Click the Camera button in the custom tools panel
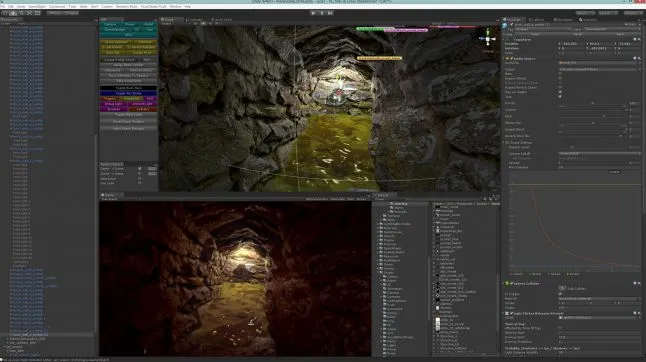 coord(110,24)
